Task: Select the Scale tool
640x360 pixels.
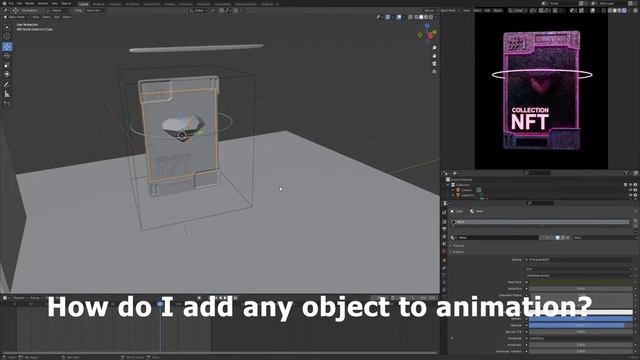Action: 7,65
